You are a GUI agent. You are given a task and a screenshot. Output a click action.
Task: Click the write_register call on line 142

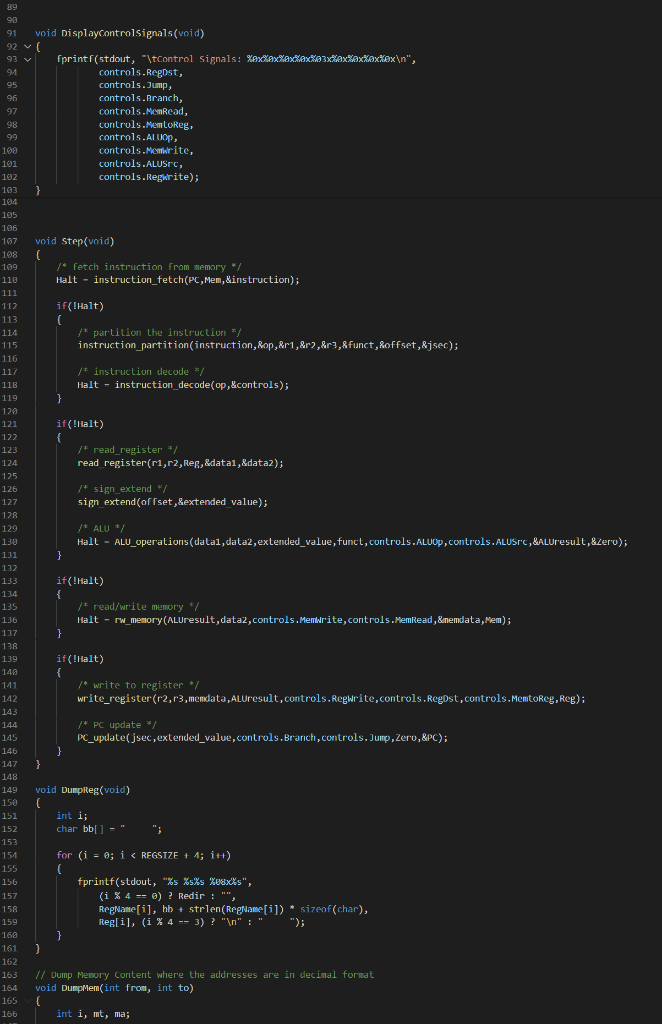point(115,699)
